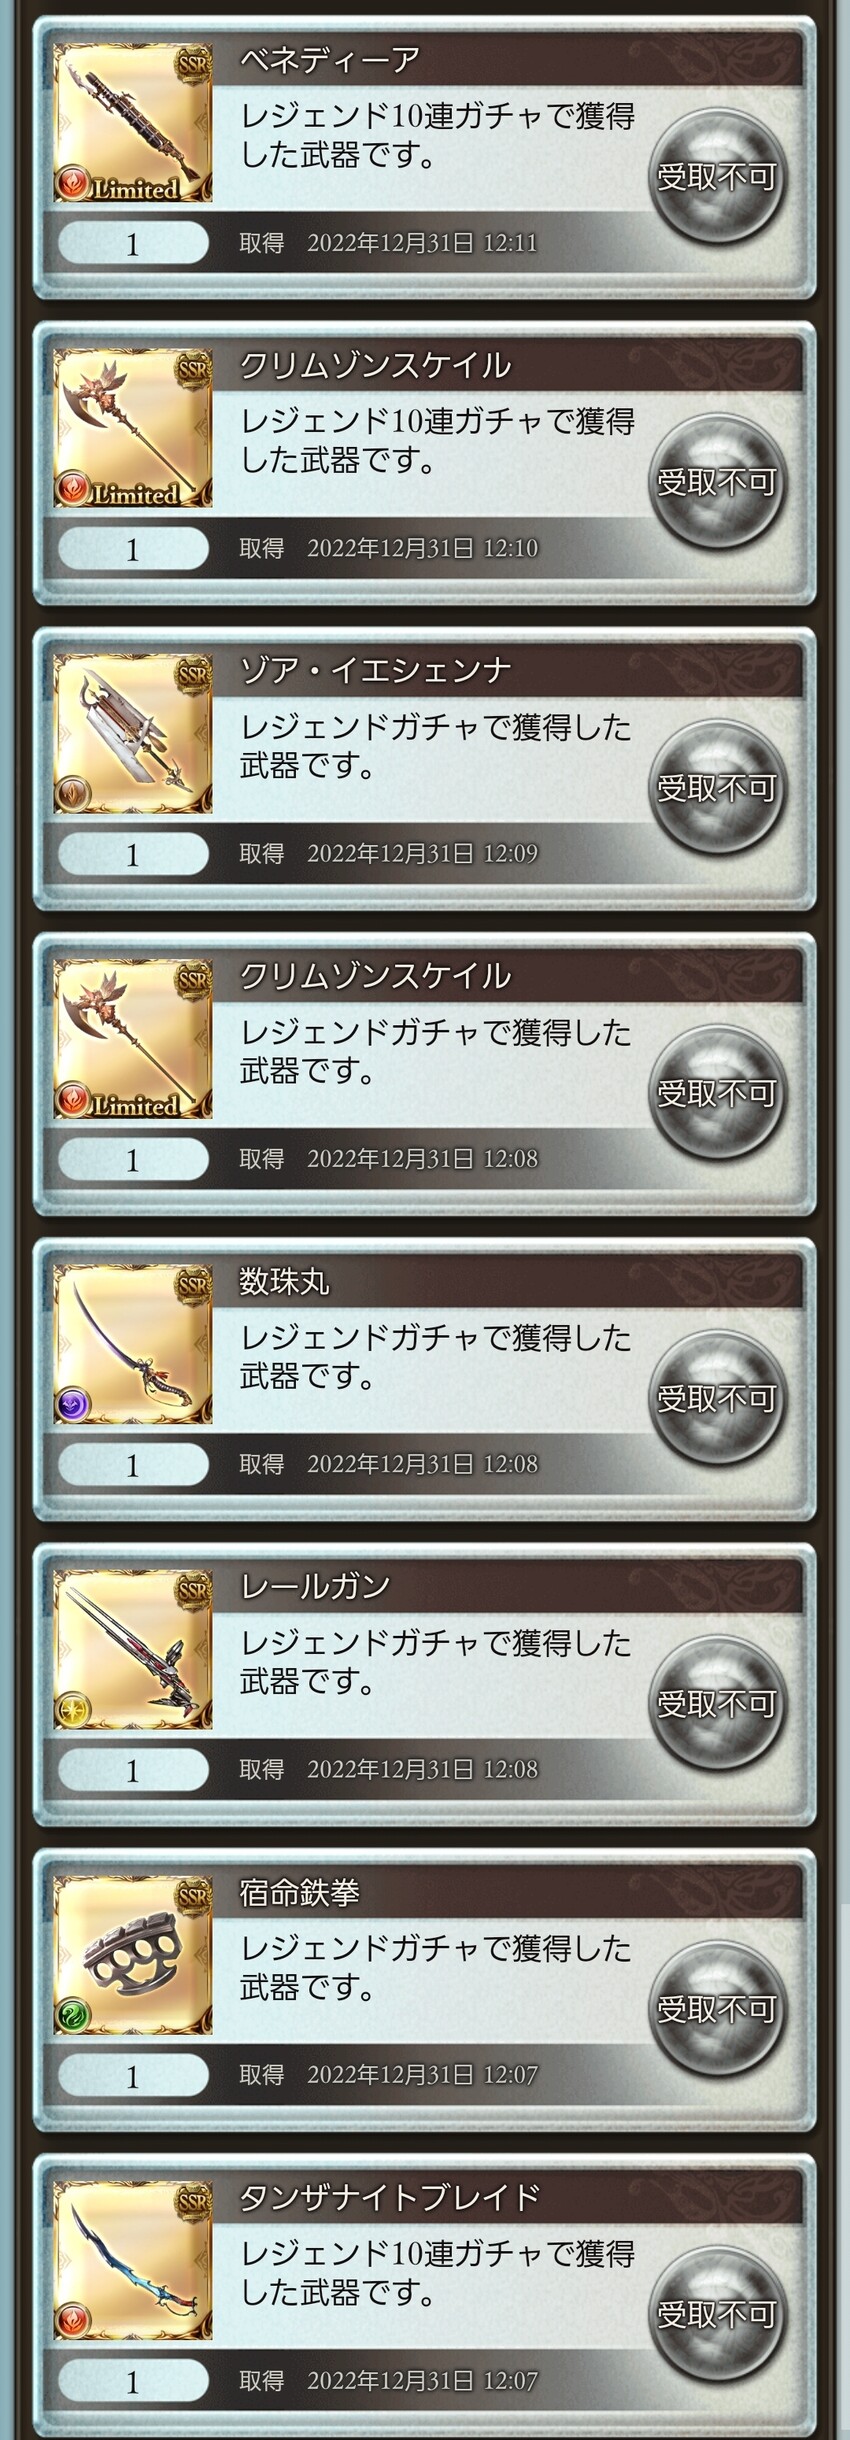Open the 数珠丸 katana icon
Viewport: 850px width, 2440px height.
(x=133, y=1344)
